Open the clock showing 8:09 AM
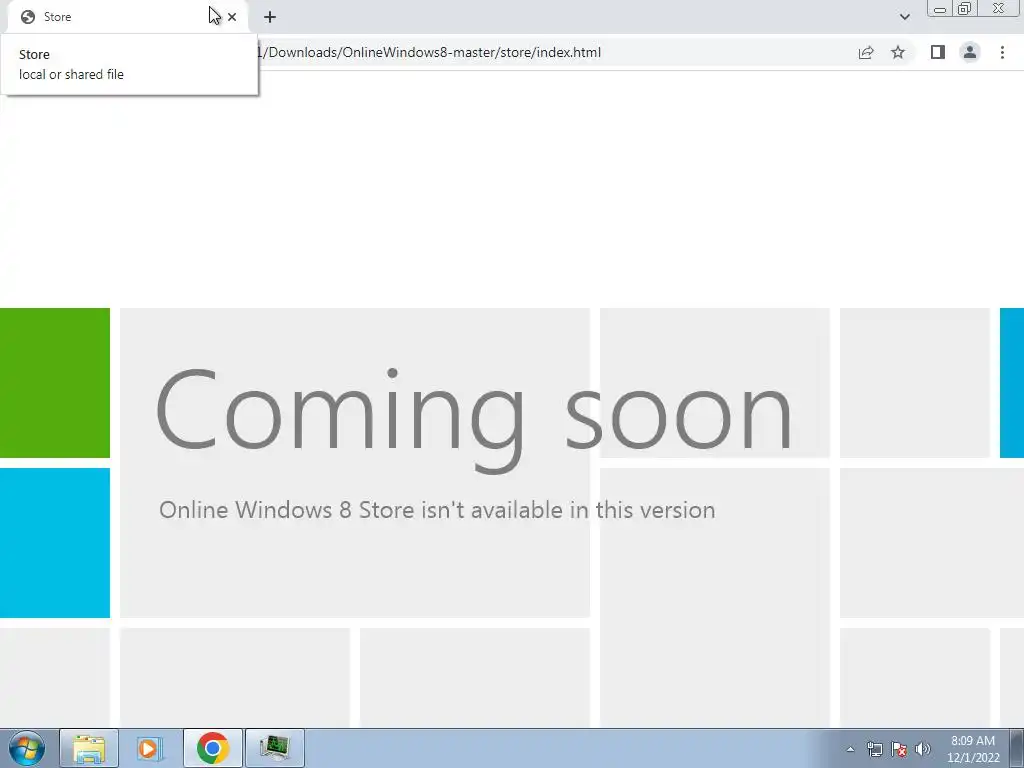Screen dimensions: 1024x768 (973, 749)
